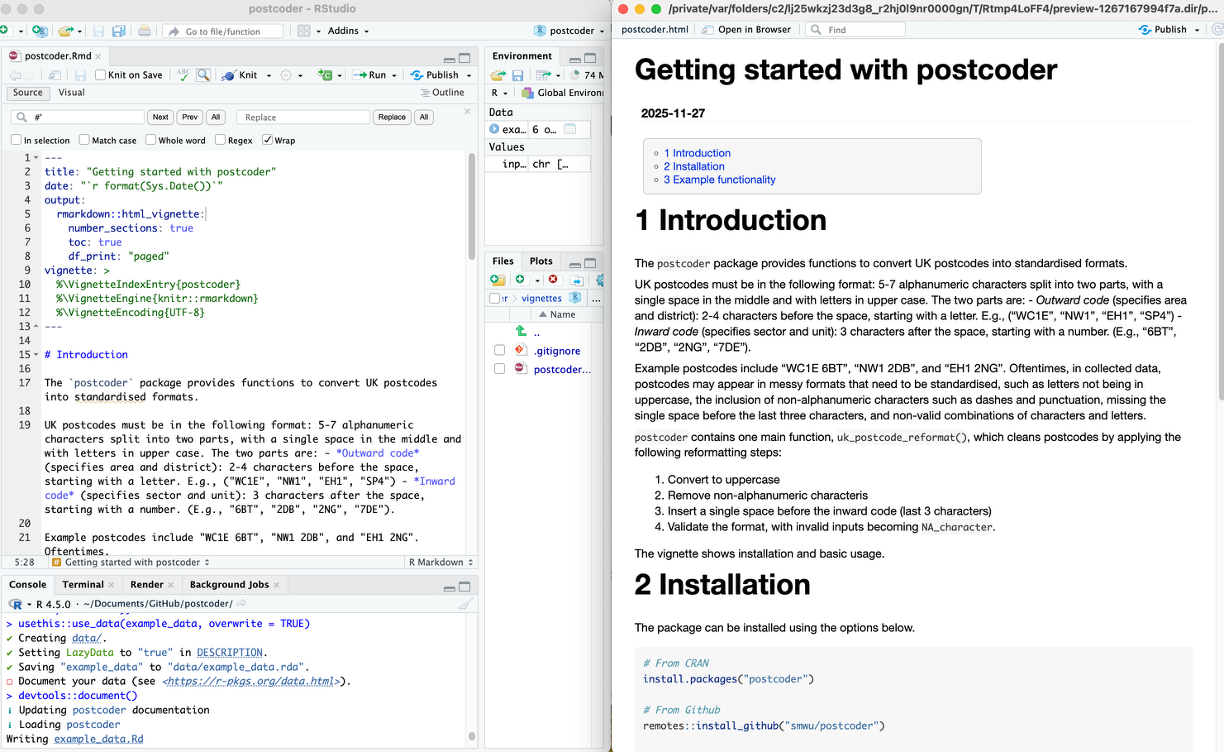Image resolution: width=1224 pixels, height=752 pixels.
Task: Open Global Environment dropdown
Action: [x=563, y=93]
